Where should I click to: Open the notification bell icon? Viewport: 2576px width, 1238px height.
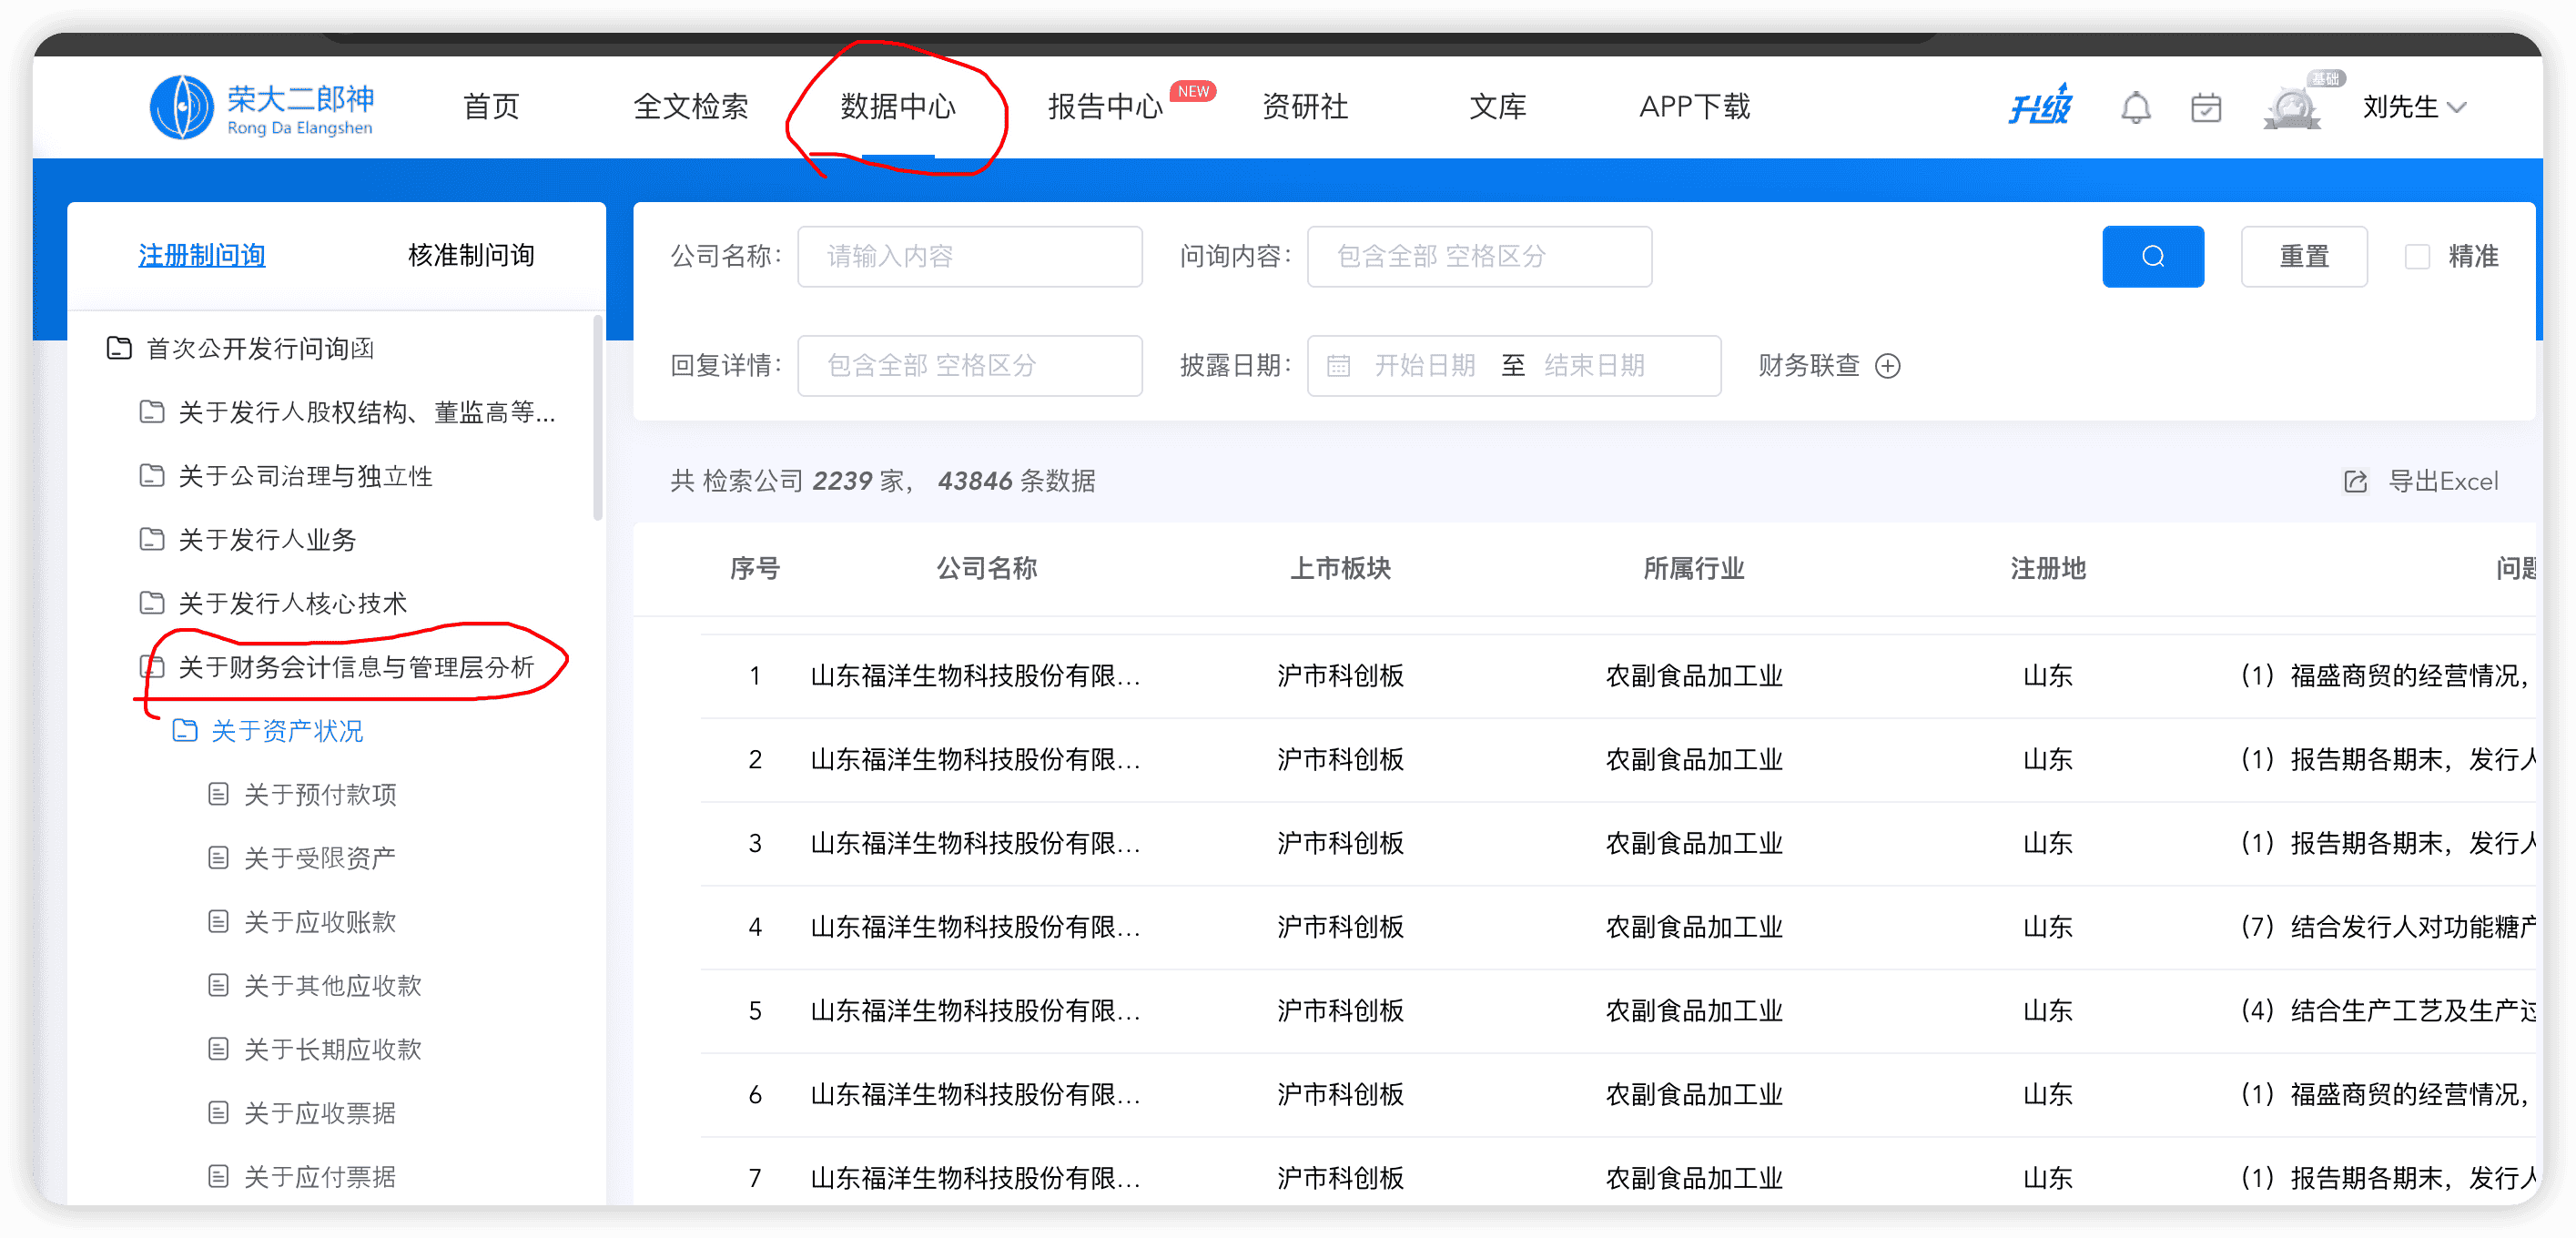tap(2135, 107)
